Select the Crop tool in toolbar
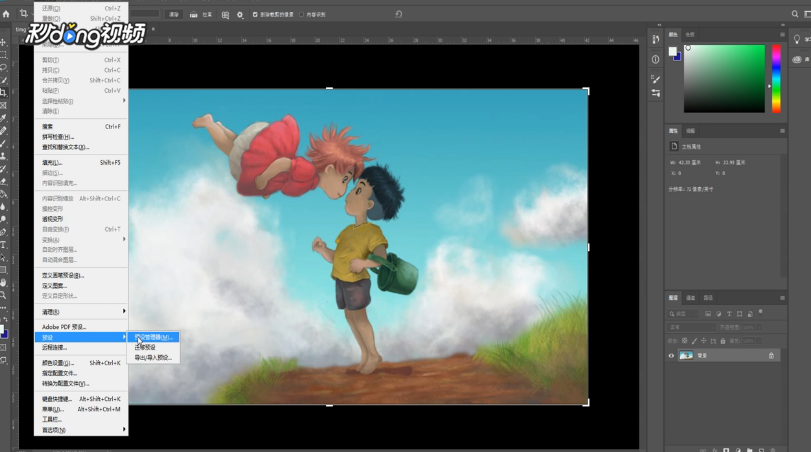The height and width of the screenshot is (452, 811). click(3, 93)
